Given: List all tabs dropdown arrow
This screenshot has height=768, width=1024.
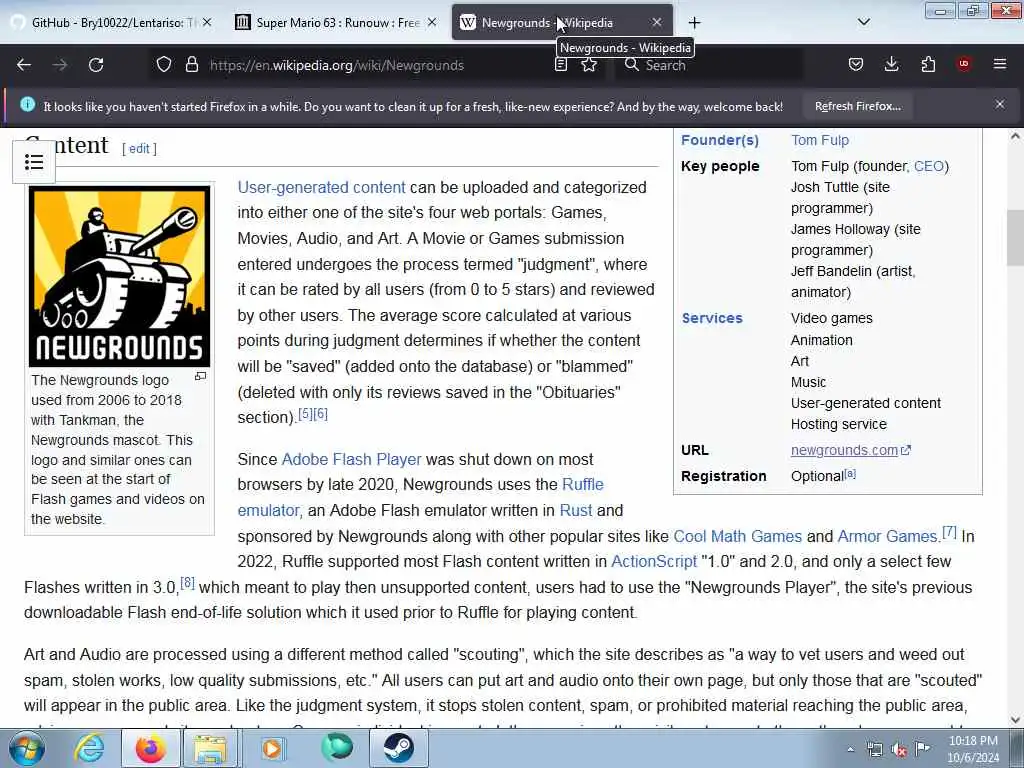Looking at the screenshot, I should tap(863, 22).
